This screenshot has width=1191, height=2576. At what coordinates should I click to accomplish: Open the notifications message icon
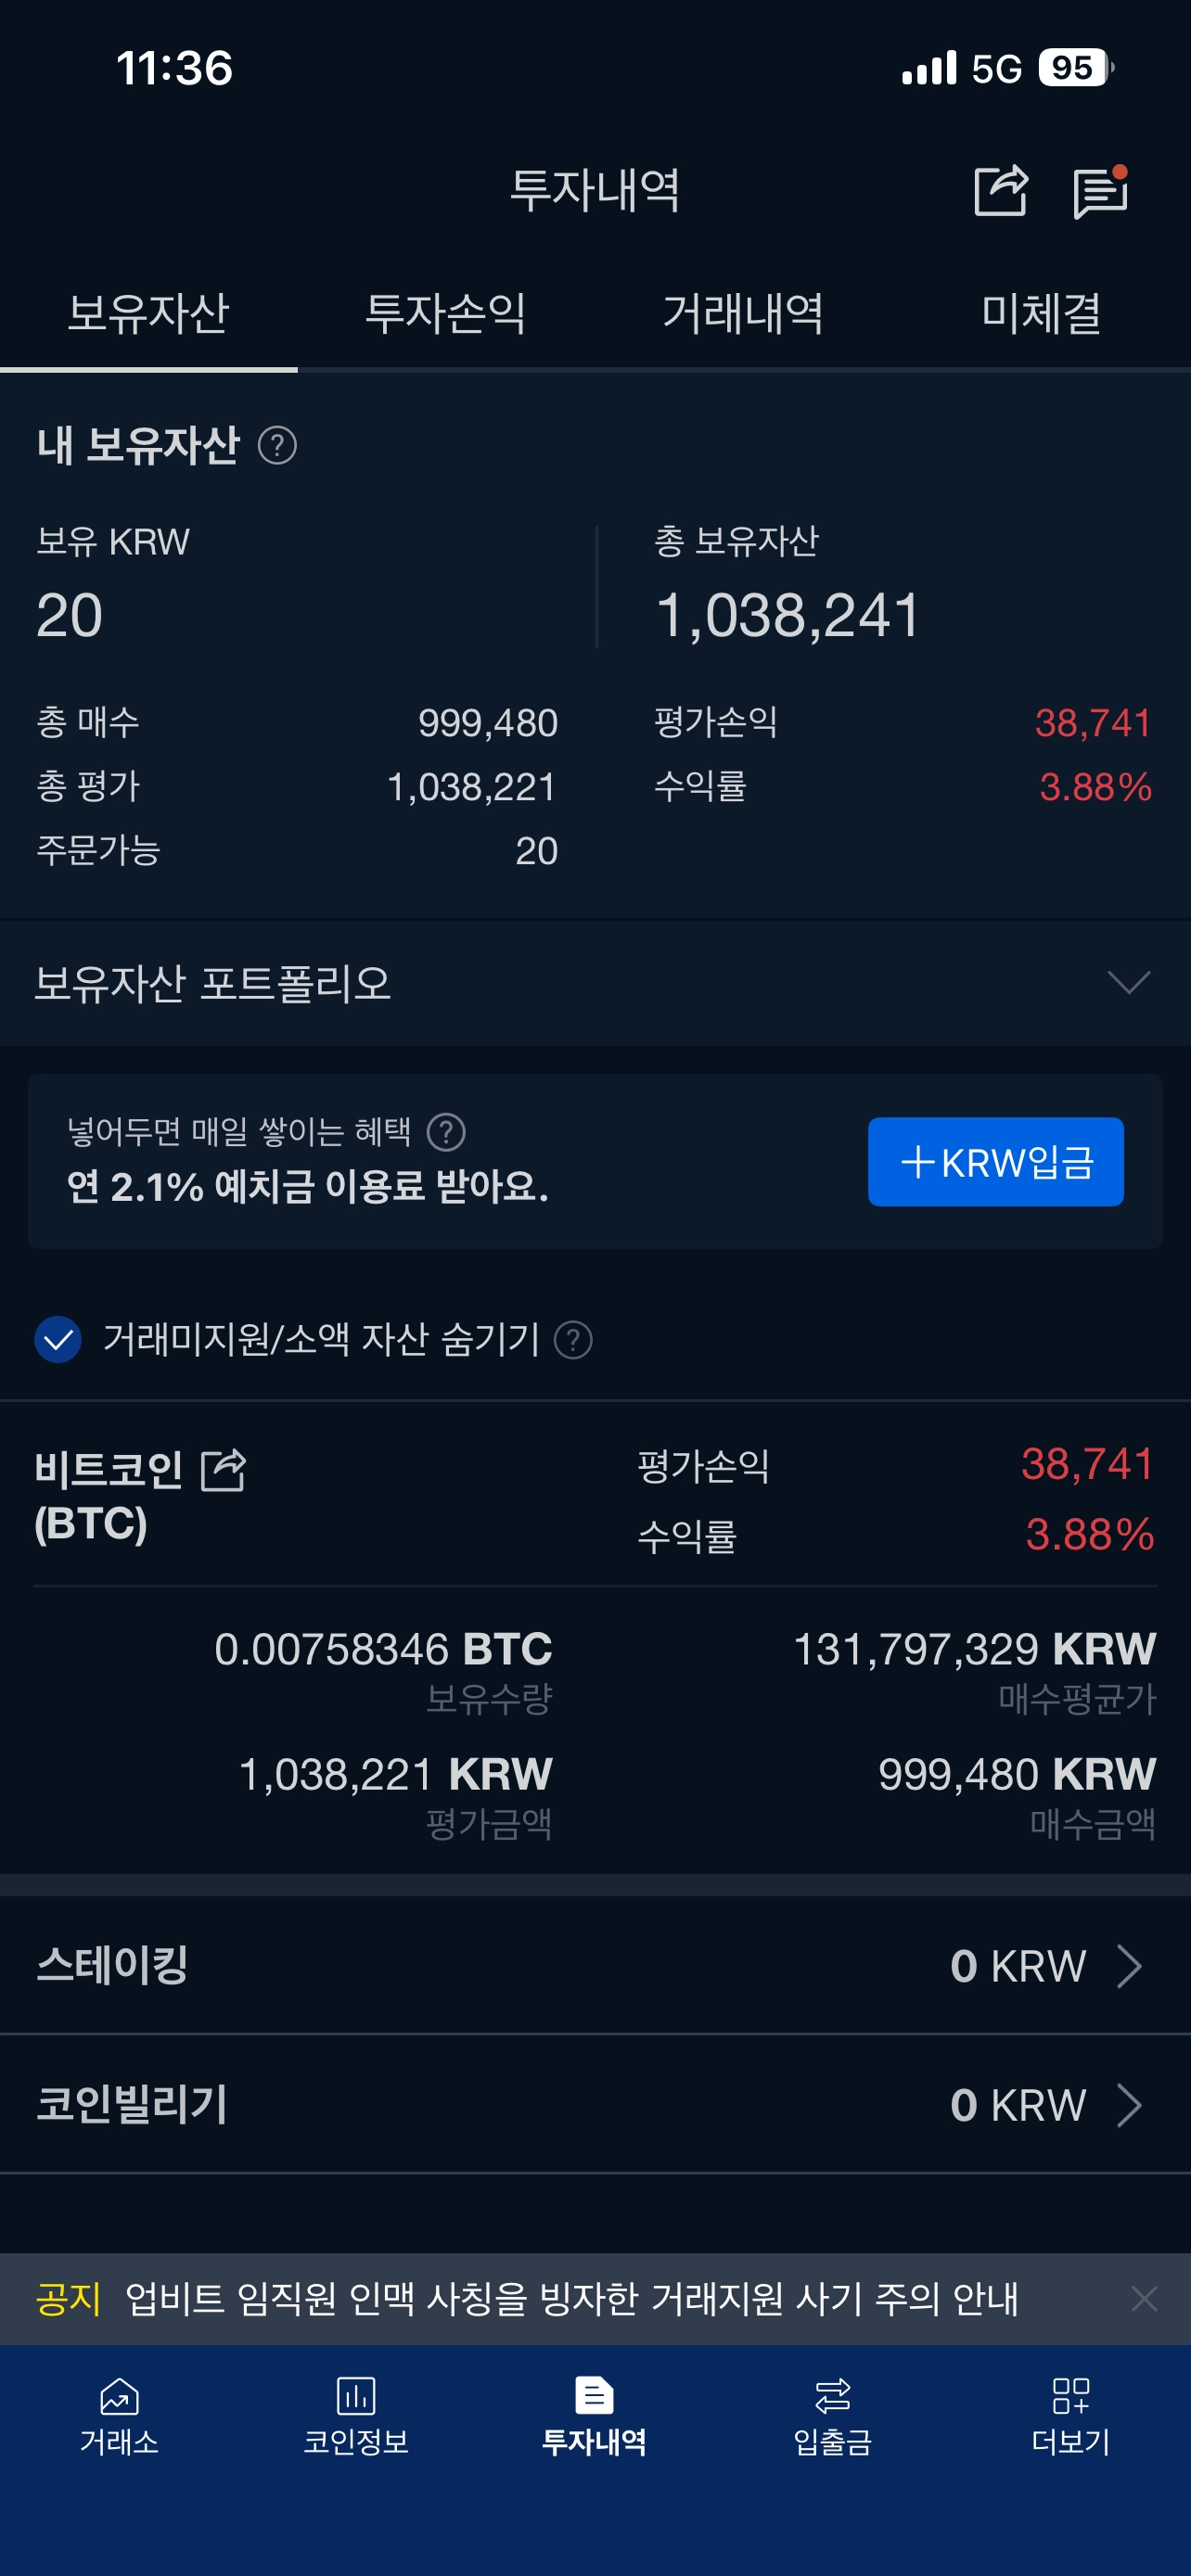(x=1100, y=192)
